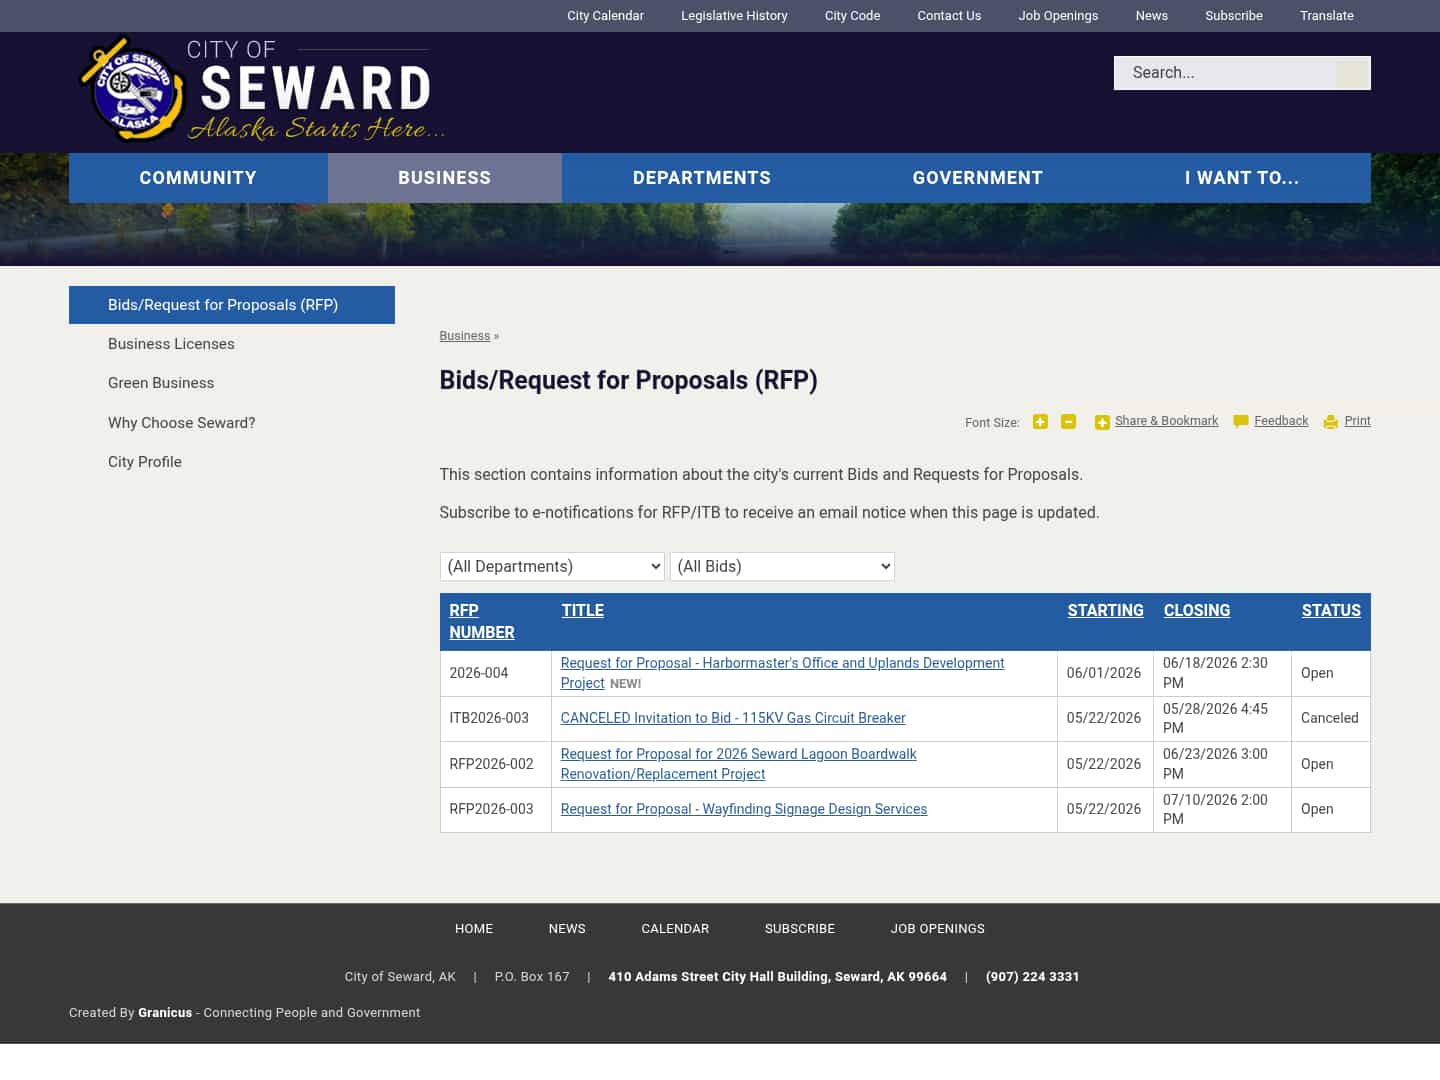1440x1080 pixels.
Task: Click the Canceled status cell
Action: [1330, 718]
